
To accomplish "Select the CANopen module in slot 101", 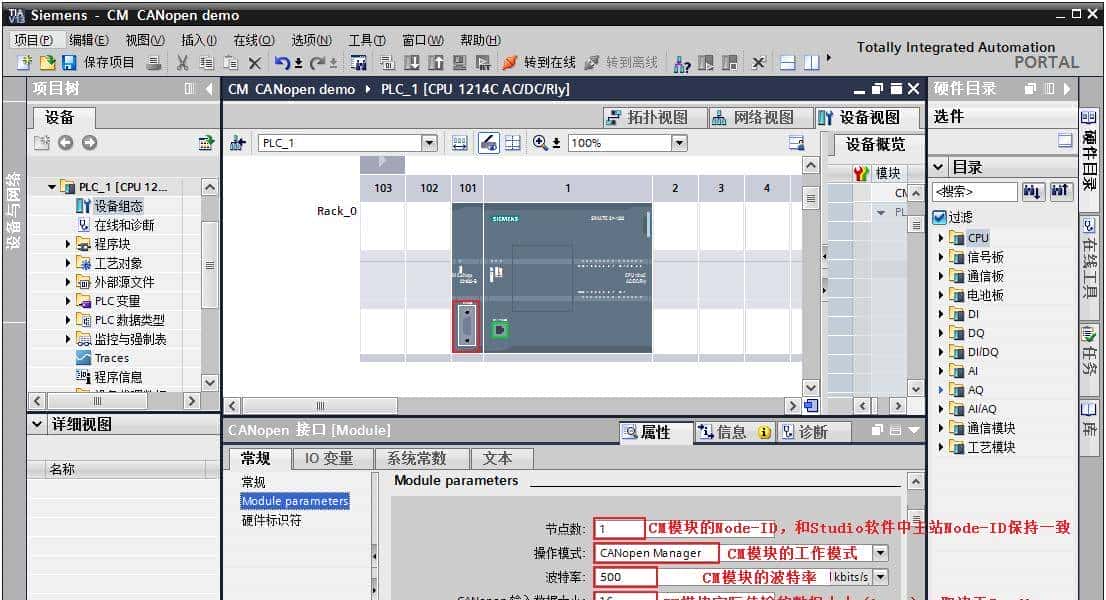I will (x=467, y=326).
